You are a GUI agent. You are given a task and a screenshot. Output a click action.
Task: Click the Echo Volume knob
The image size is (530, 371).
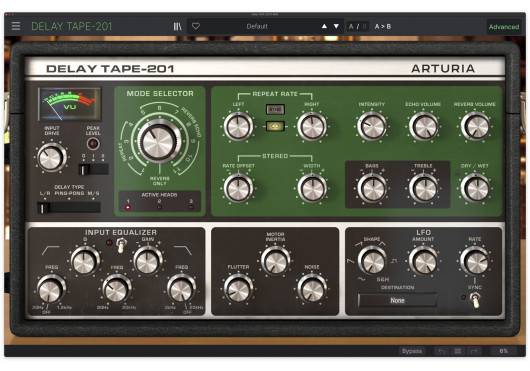[x=423, y=126]
